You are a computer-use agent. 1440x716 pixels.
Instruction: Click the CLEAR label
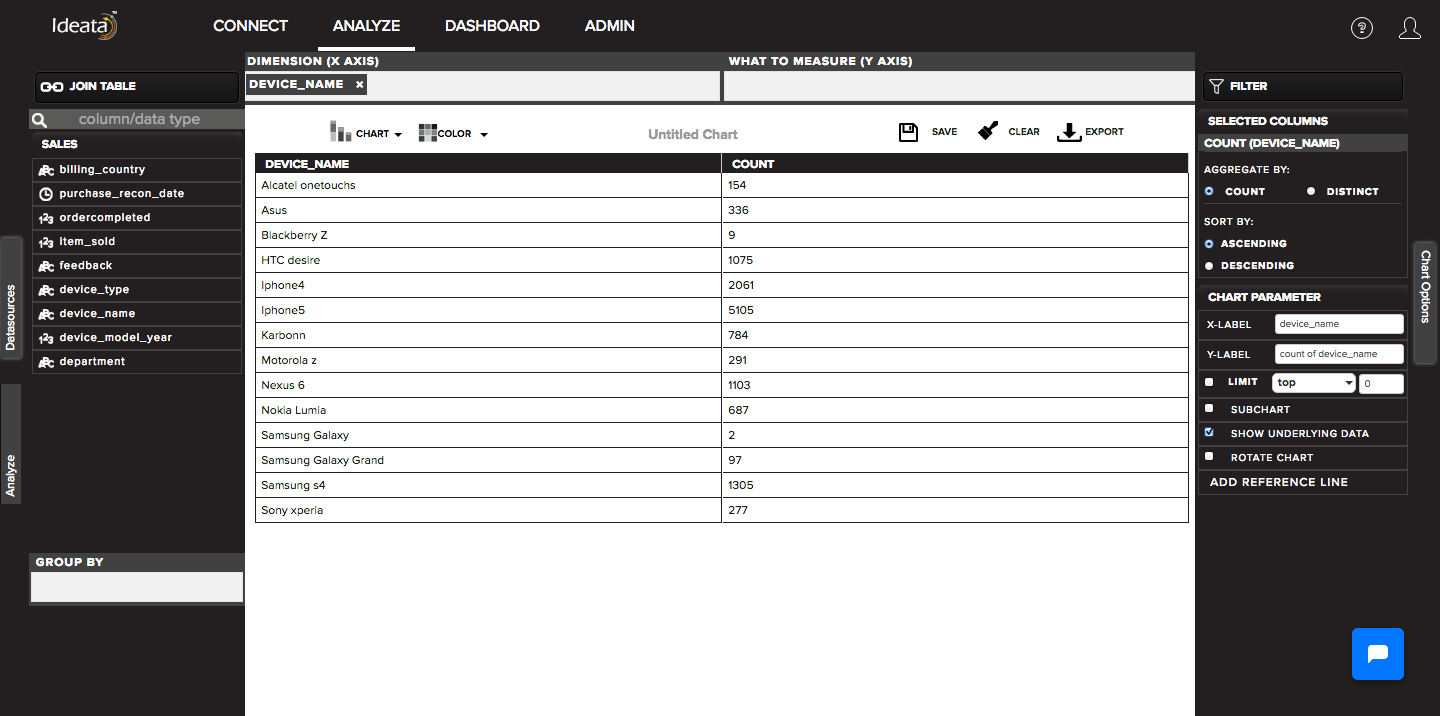point(1024,132)
